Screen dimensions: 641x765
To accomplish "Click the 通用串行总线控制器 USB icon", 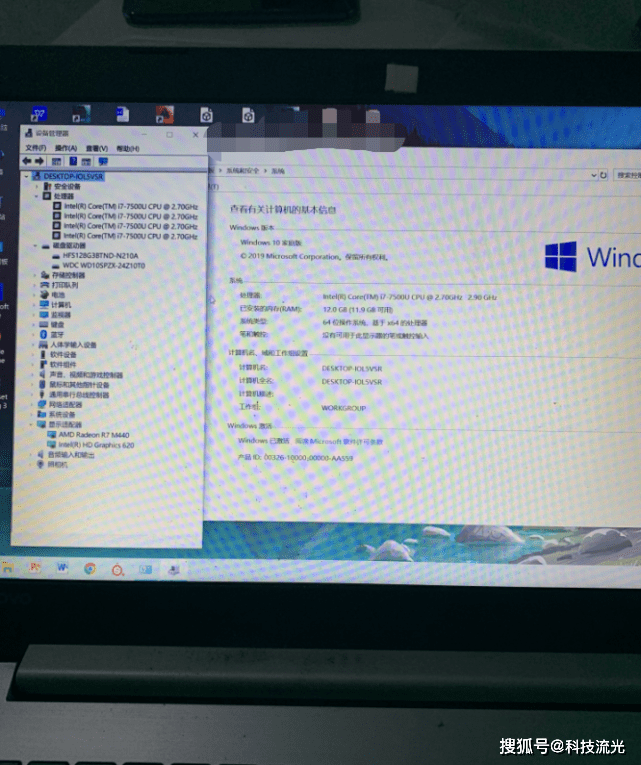I will (x=42, y=395).
